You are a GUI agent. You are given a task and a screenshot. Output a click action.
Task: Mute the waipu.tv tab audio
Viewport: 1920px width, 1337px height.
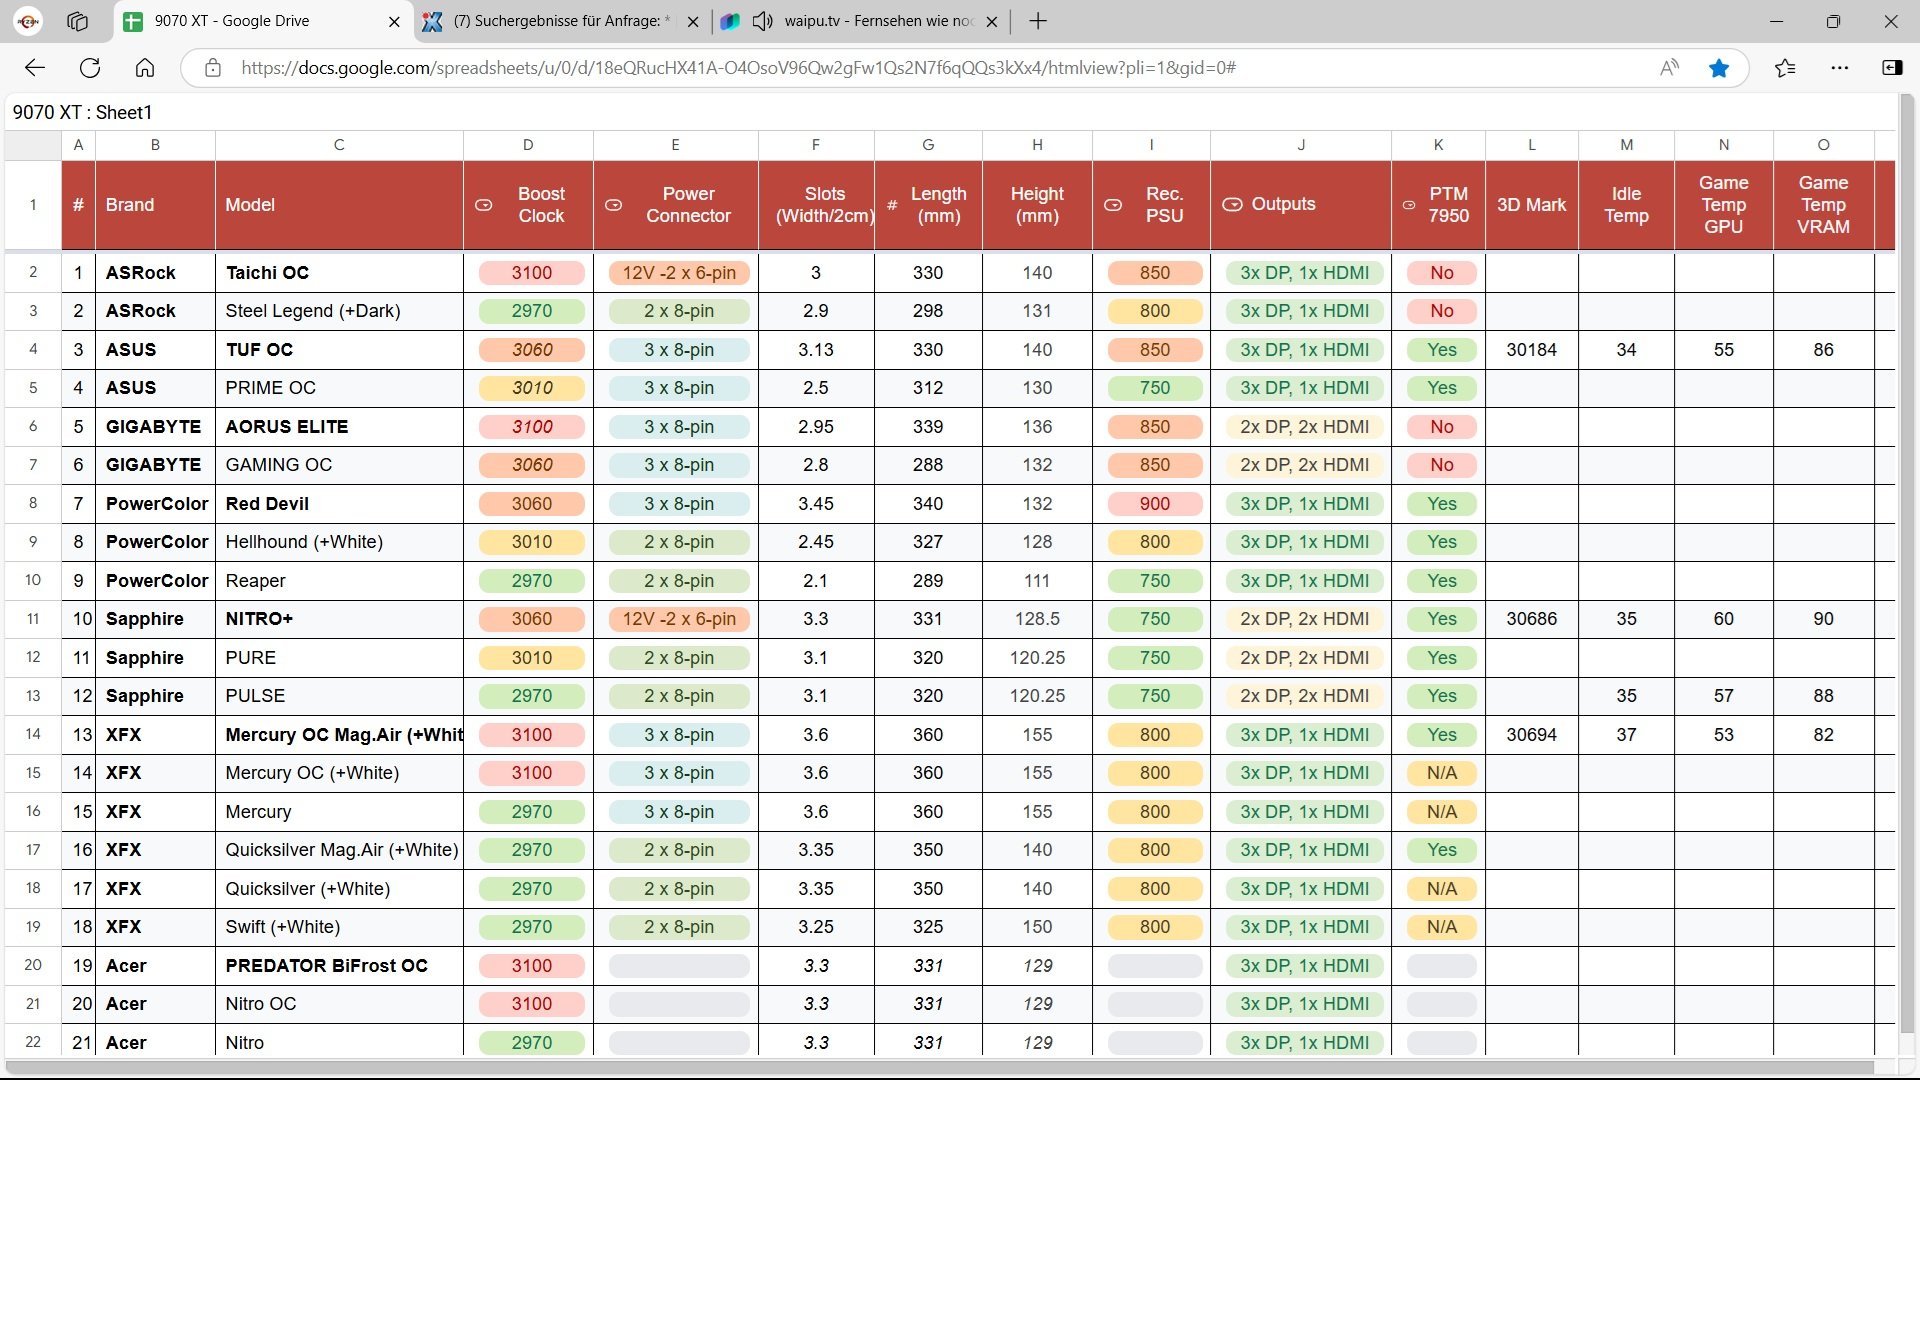pyautogui.click(x=762, y=21)
